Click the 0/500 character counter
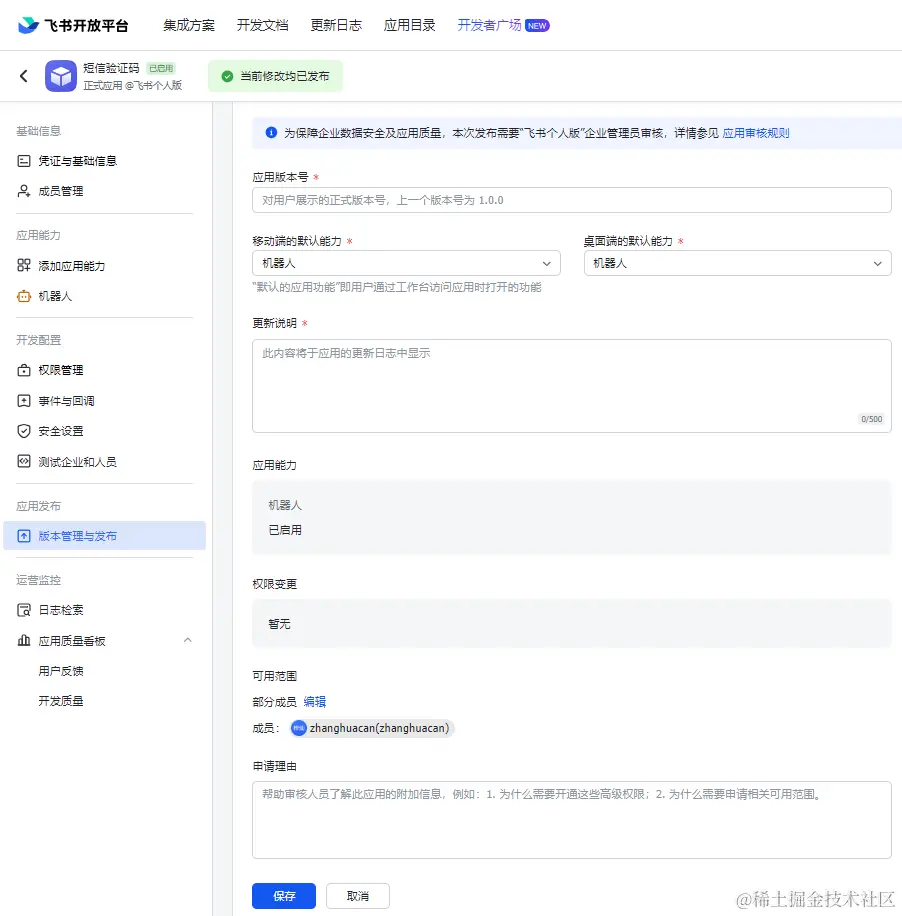The height and width of the screenshot is (916, 902). pyautogui.click(x=872, y=419)
